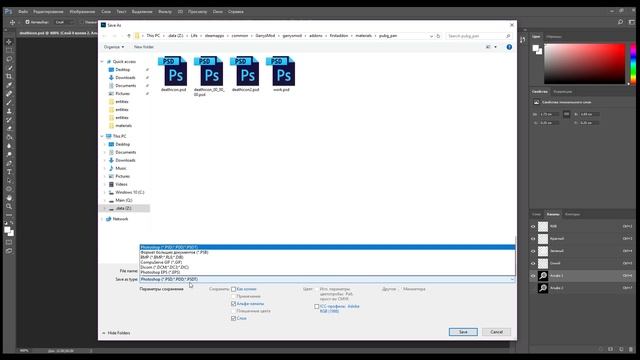Image resolution: width=640 pixels, height=360 pixels.
Task: Select the Move tool in Photoshop toolbar
Action: coord(9,42)
